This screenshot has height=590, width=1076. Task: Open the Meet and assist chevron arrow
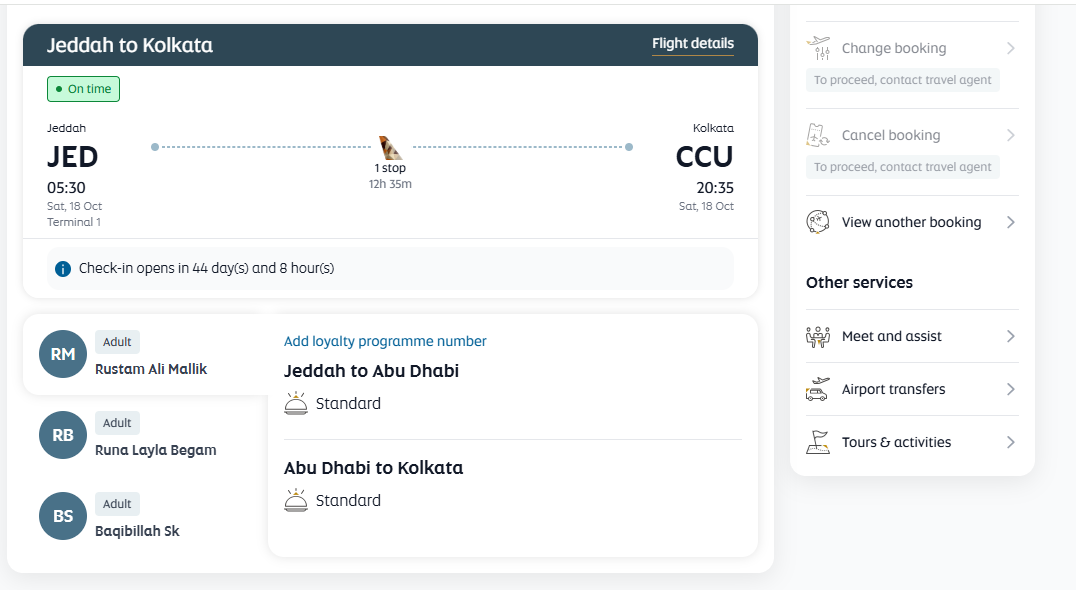coord(1011,336)
